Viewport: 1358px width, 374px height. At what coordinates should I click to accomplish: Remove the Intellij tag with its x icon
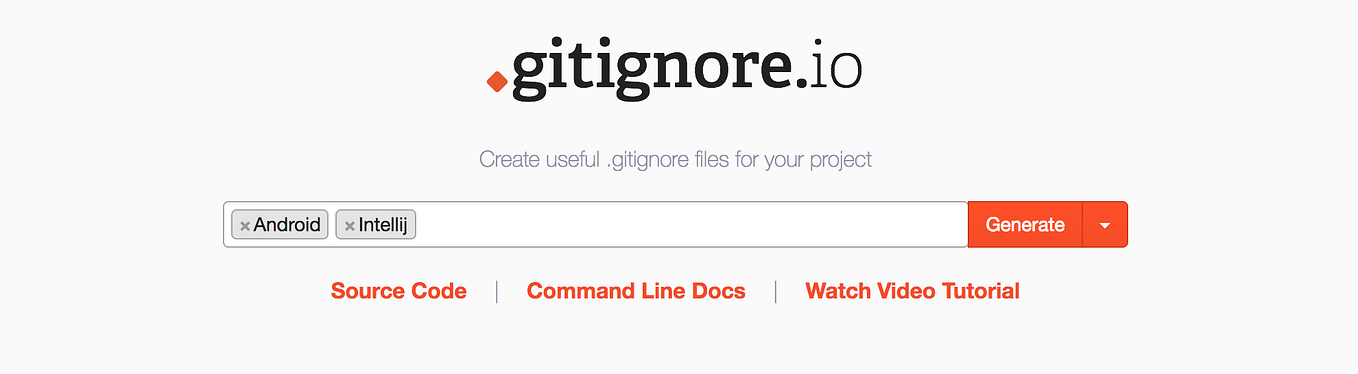349,226
